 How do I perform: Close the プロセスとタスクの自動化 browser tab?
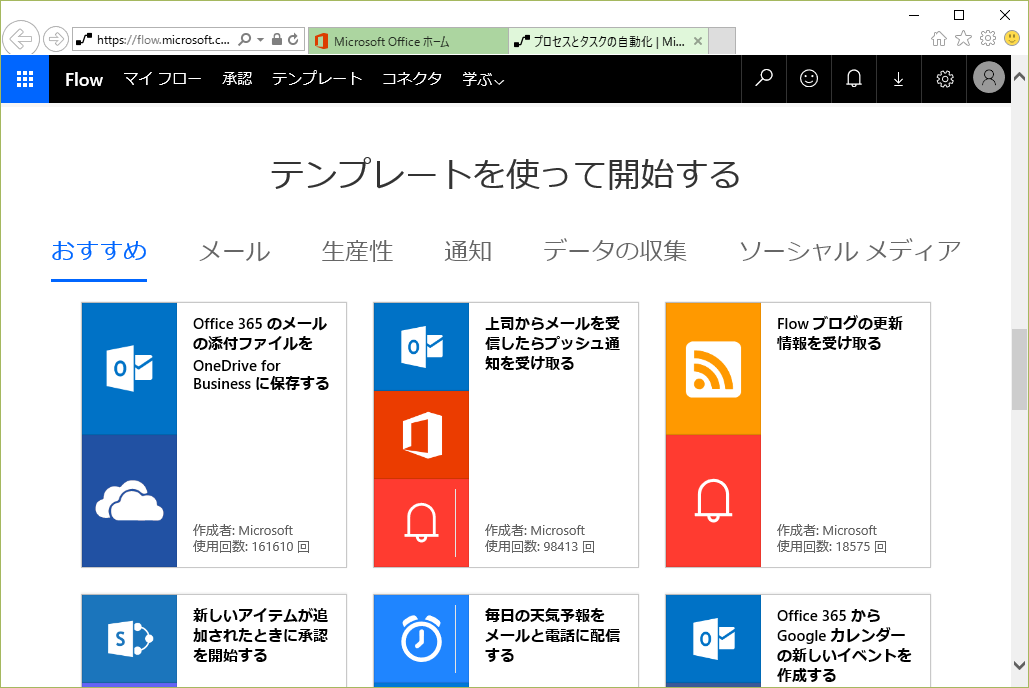(698, 41)
